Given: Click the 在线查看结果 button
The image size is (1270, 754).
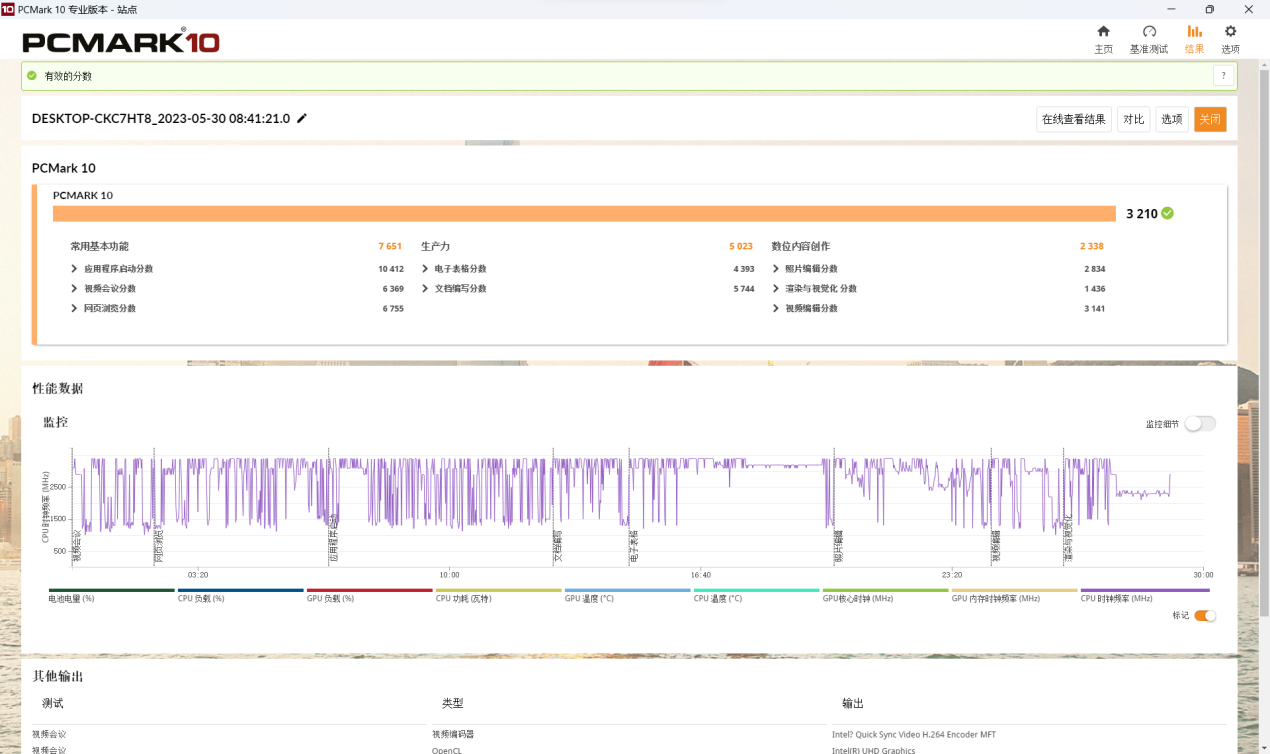Looking at the screenshot, I should [x=1074, y=120].
